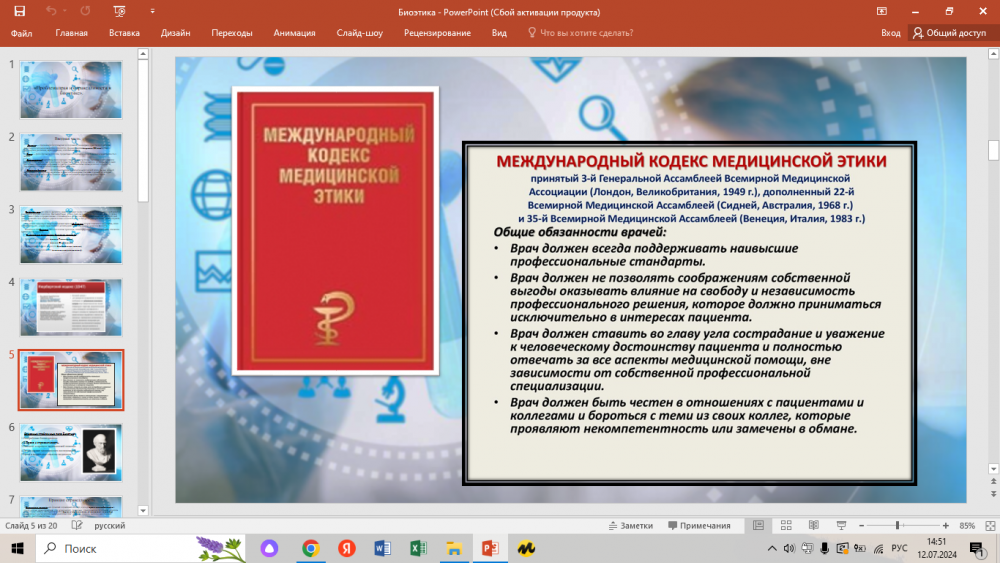Go to previous slide double-arrow button
1000x563 pixels.
pos(993,482)
